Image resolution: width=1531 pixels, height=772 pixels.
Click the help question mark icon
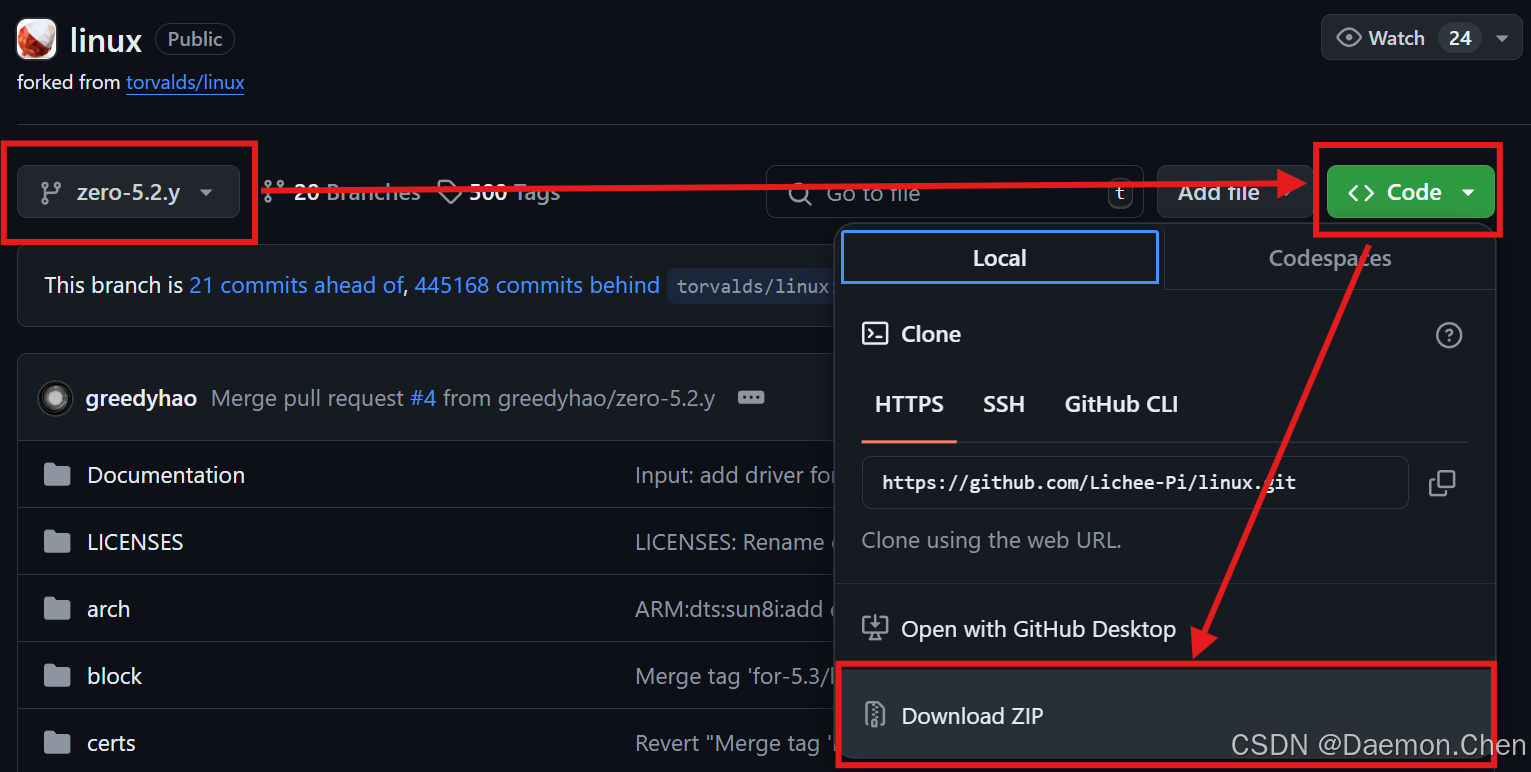click(1449, 335)
